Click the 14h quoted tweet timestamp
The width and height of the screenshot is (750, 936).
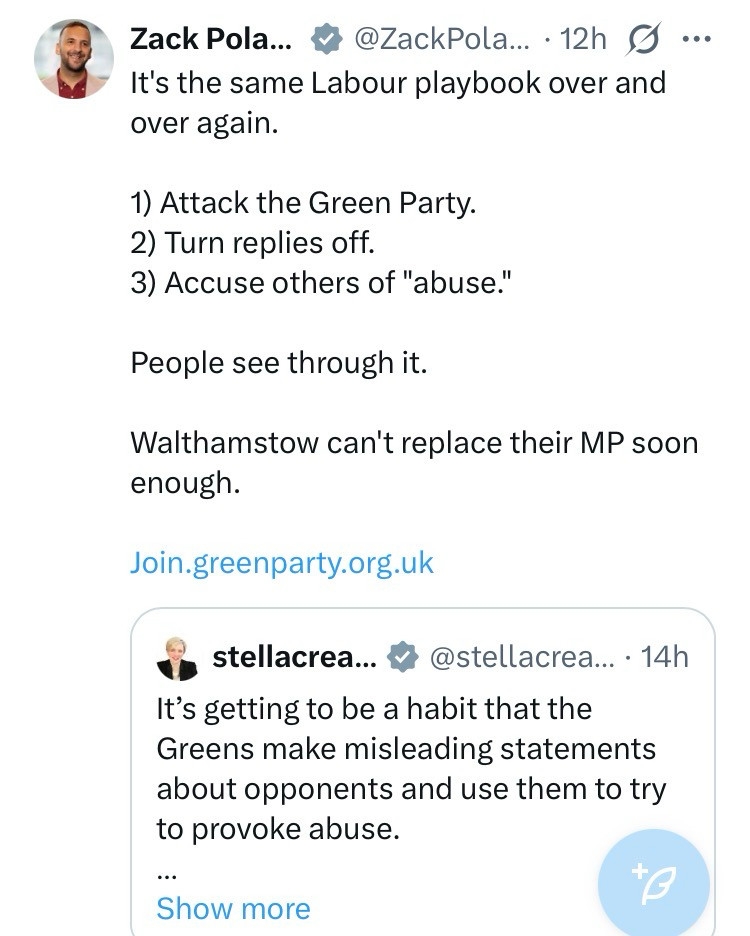(x=665, y=656)
